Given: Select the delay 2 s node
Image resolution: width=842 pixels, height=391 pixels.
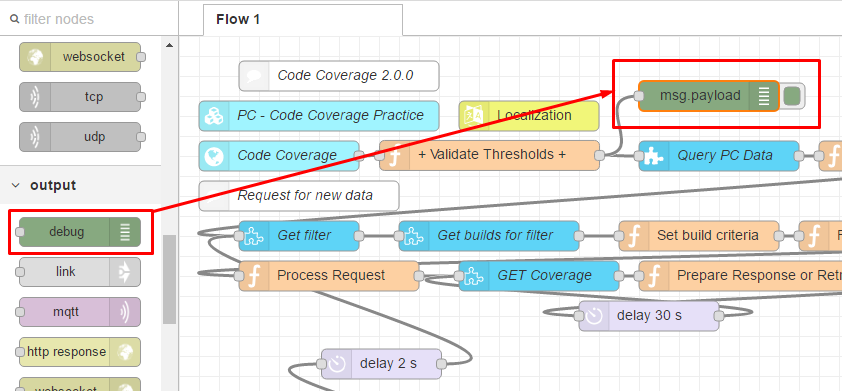Looking at the screenshot, I should pos(381,364).
